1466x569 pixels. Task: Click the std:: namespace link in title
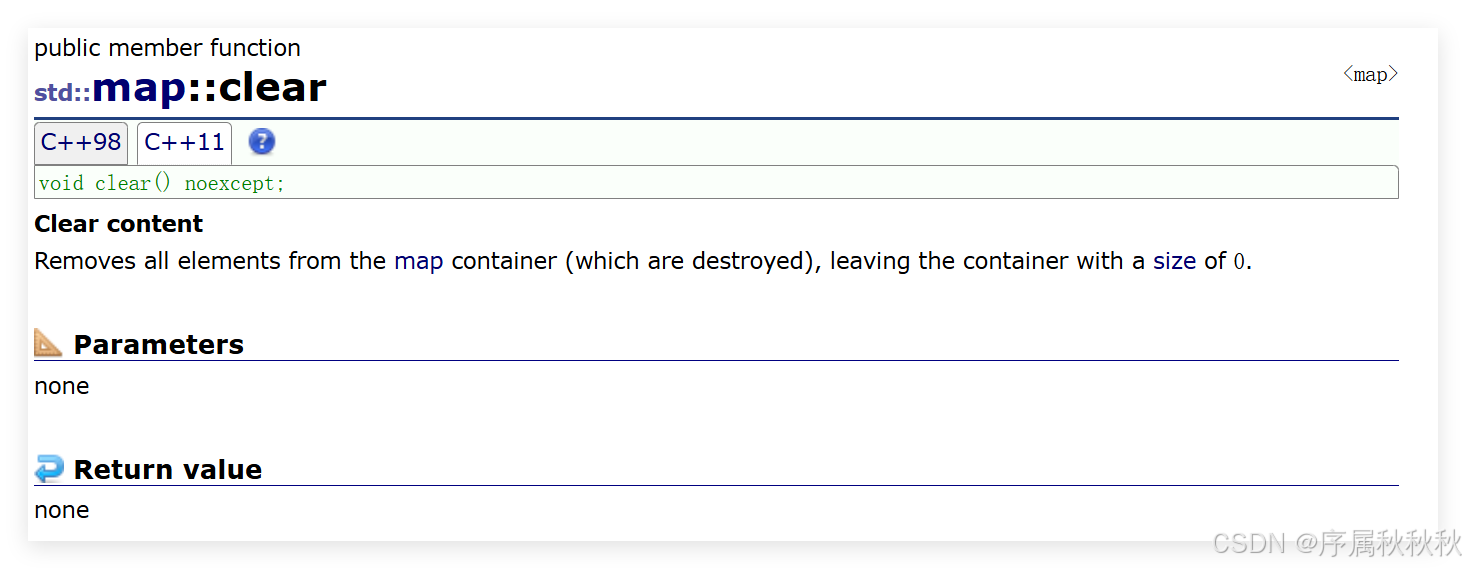(x=62, y=93)
